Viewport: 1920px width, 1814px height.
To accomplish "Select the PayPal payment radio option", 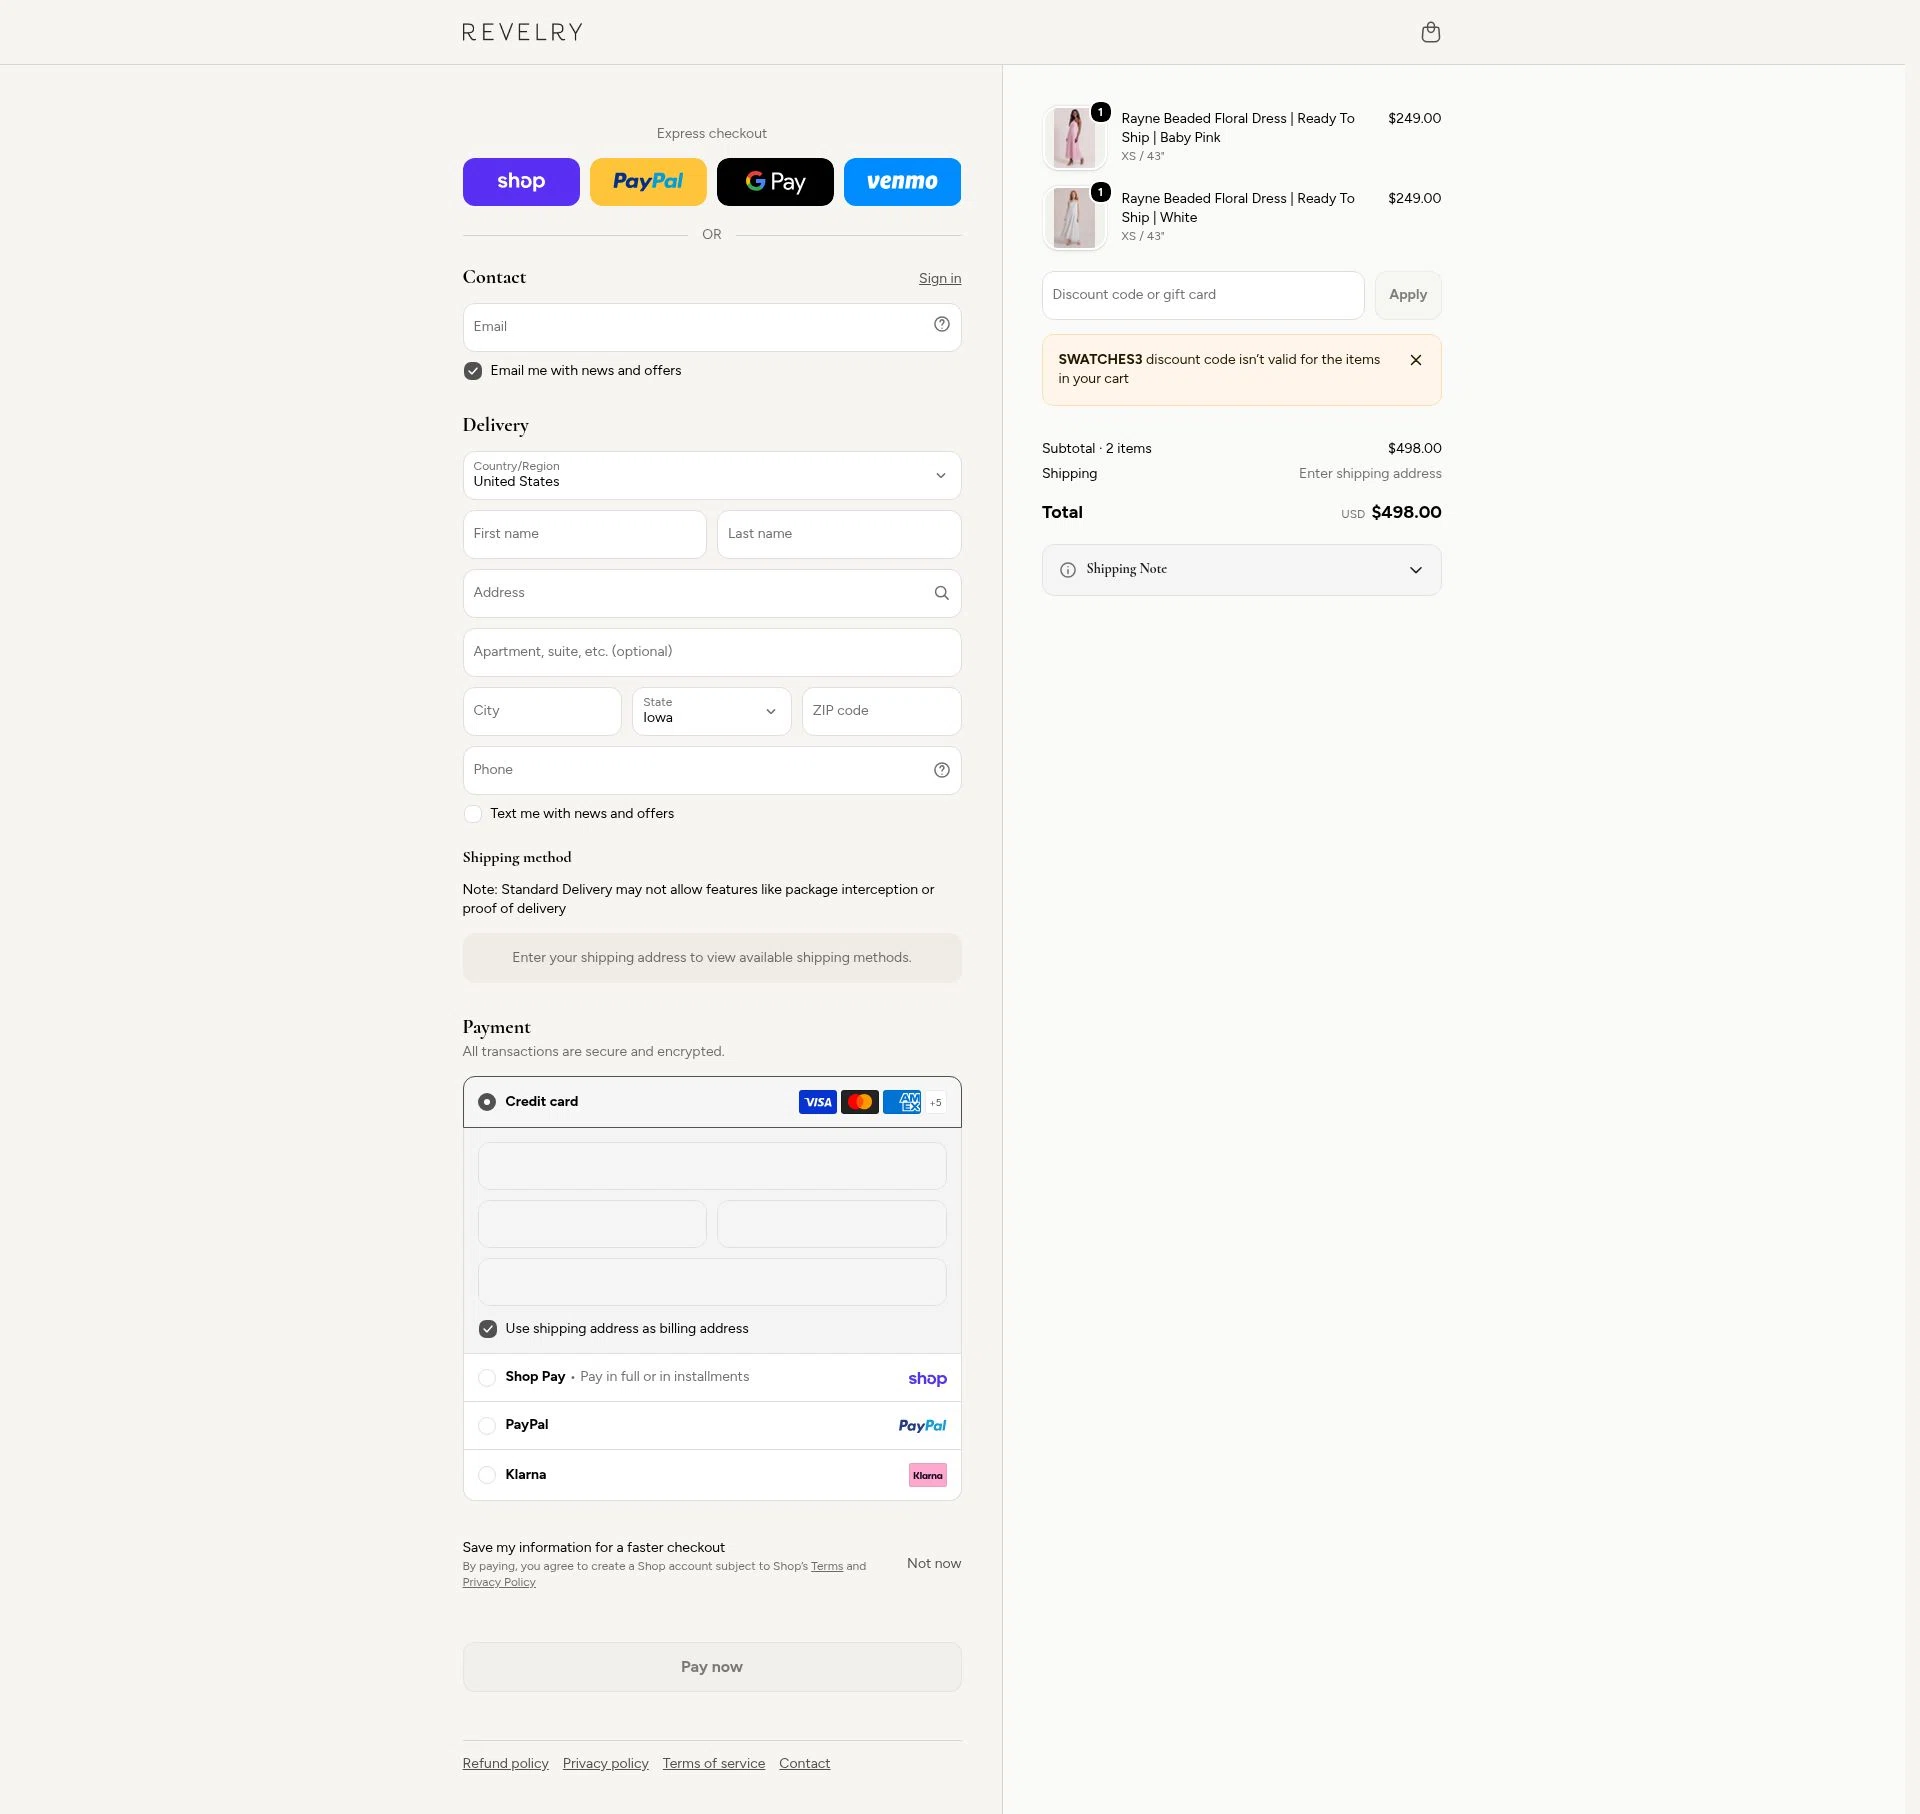I will click(487, 1426).
